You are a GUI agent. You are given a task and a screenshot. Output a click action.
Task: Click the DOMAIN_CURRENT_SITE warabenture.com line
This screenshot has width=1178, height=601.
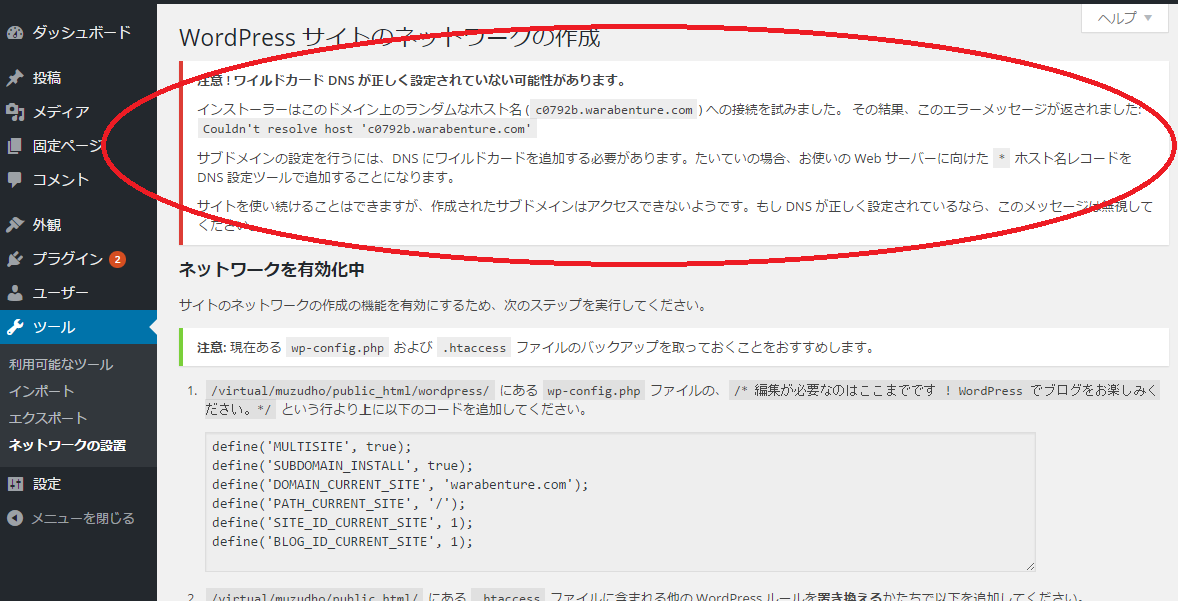(x=400, y=485)
